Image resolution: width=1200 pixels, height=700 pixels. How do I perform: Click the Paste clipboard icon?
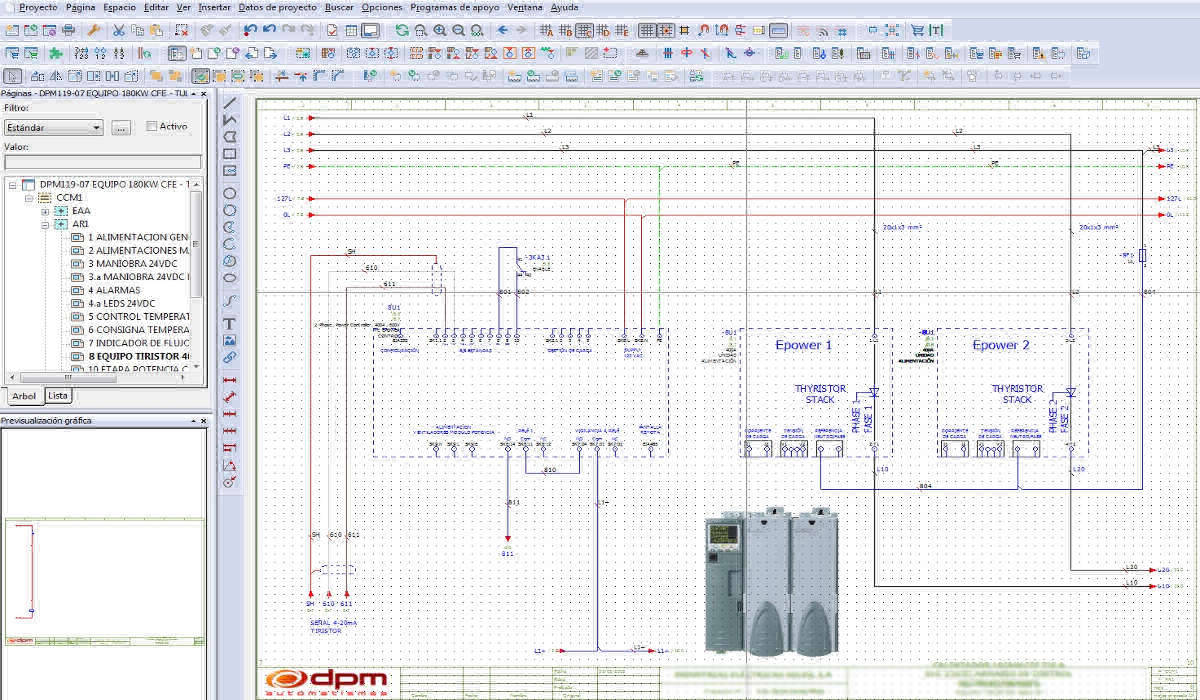[x=156, y=30]
